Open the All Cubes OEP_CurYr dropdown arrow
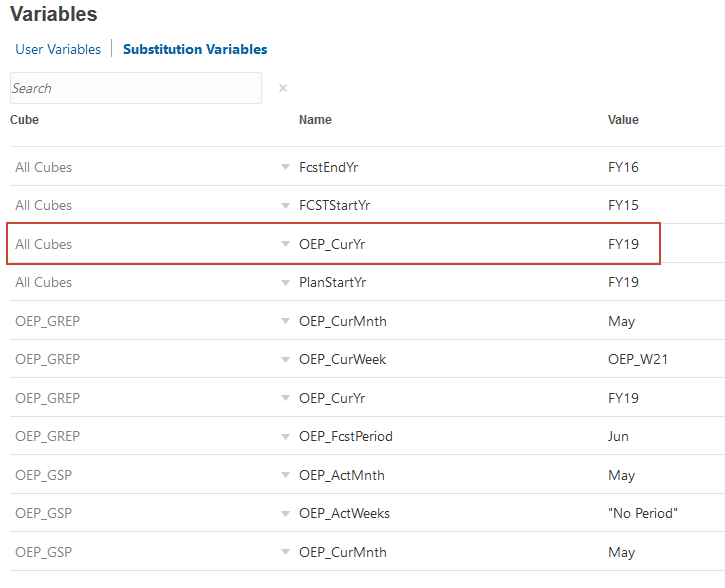This screenshot has width=725, height=588. pyautogui.click(x=285, y=245)
